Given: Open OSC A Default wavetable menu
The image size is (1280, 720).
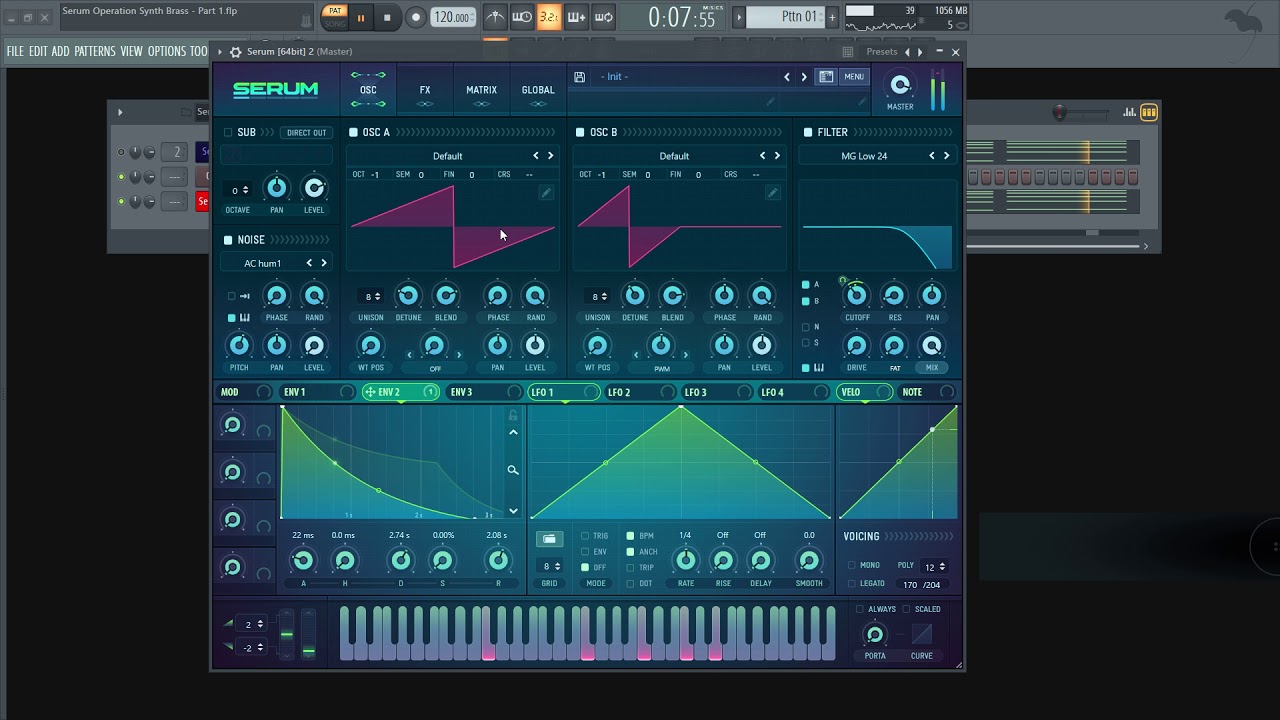Looking at the screenshot, I should (447, 156).
